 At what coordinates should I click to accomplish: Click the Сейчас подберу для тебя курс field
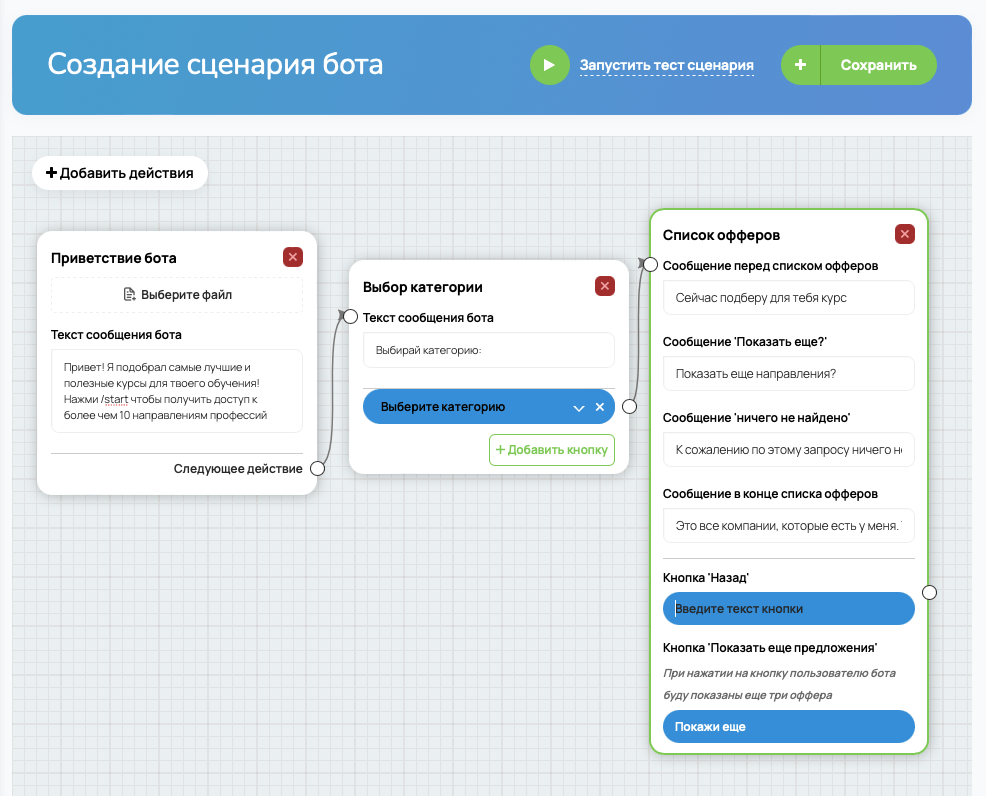[789, 297]
